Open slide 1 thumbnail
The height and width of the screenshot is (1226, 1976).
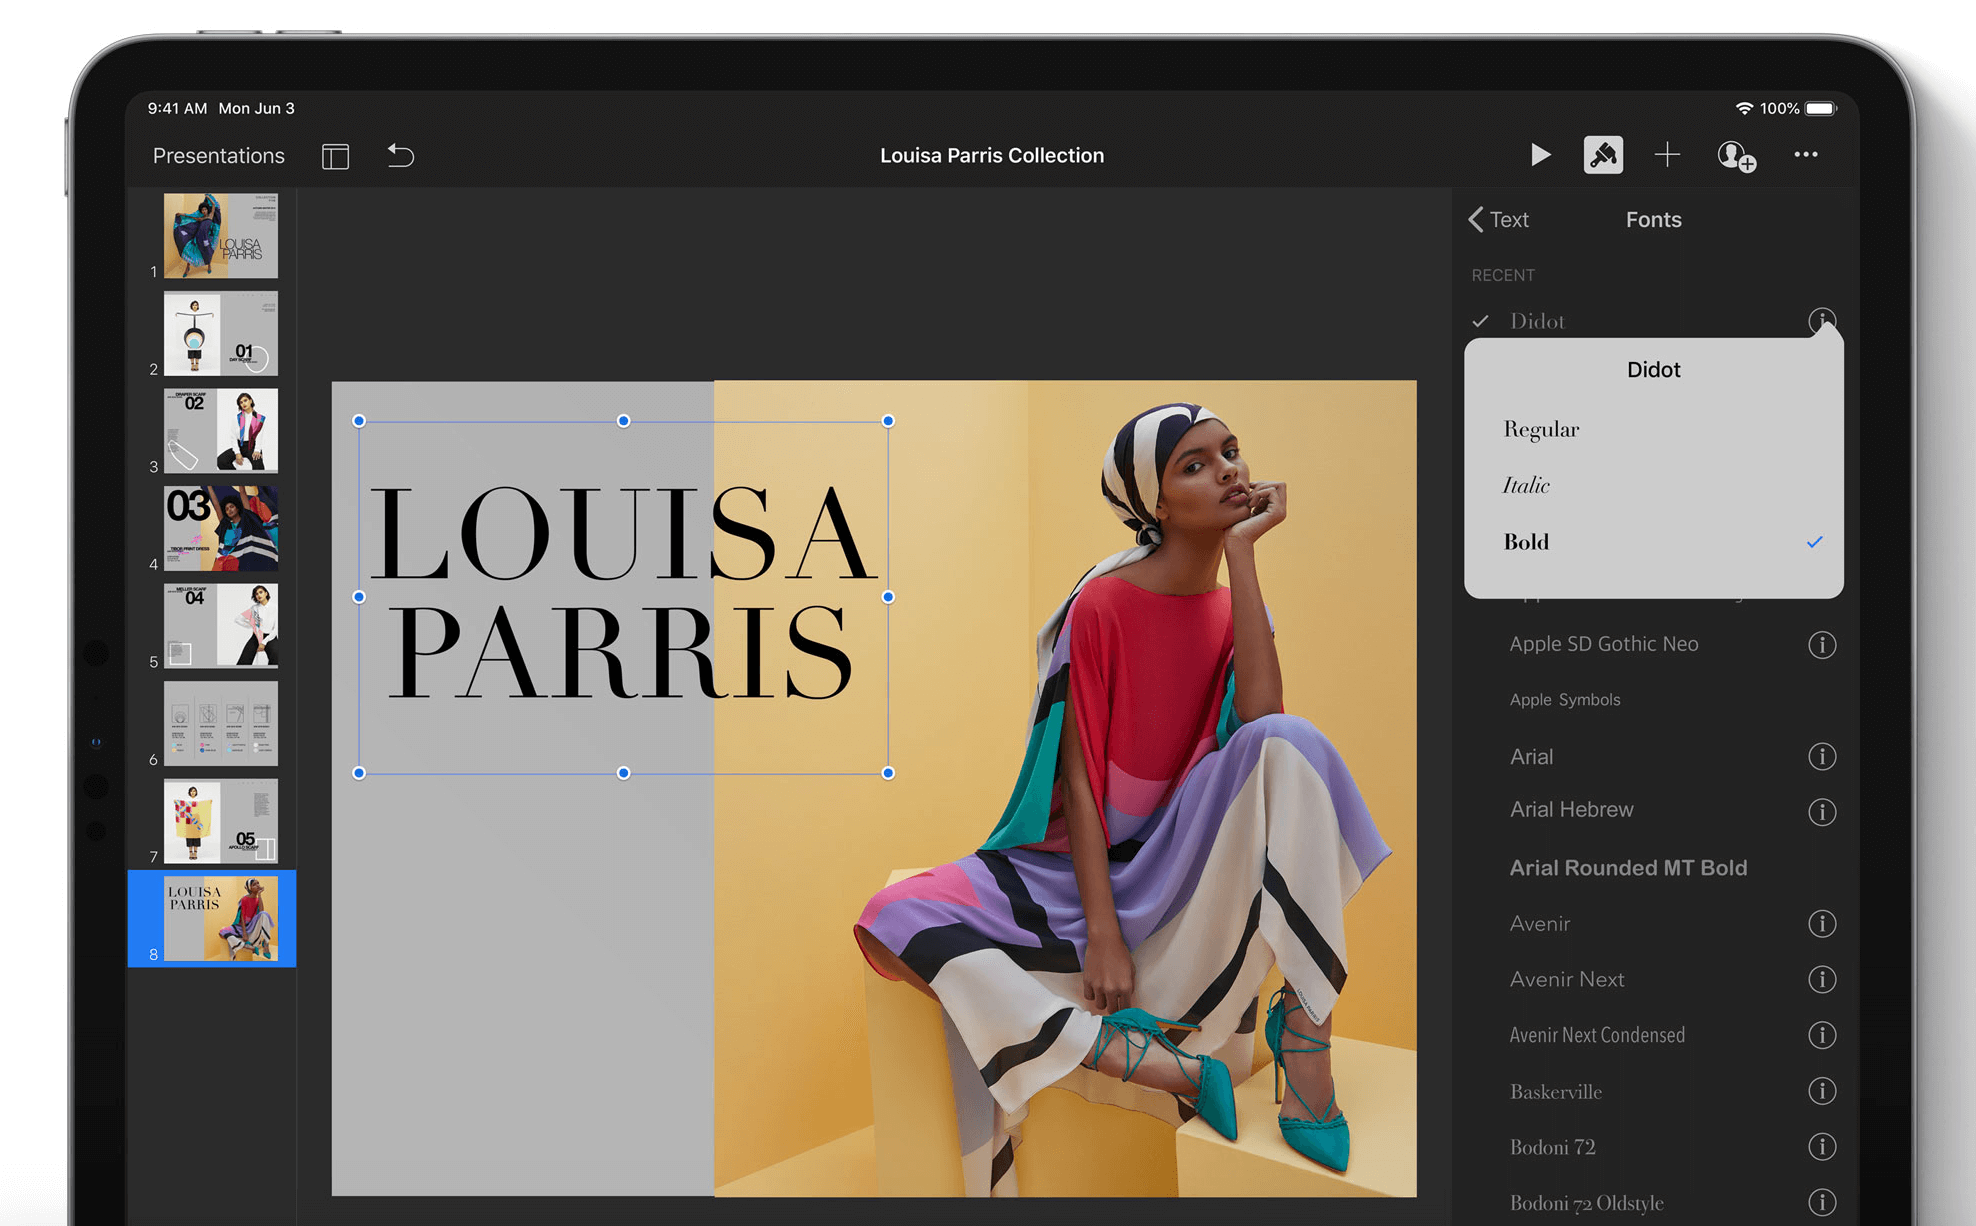pyautogui.click(x=221, y=236)
